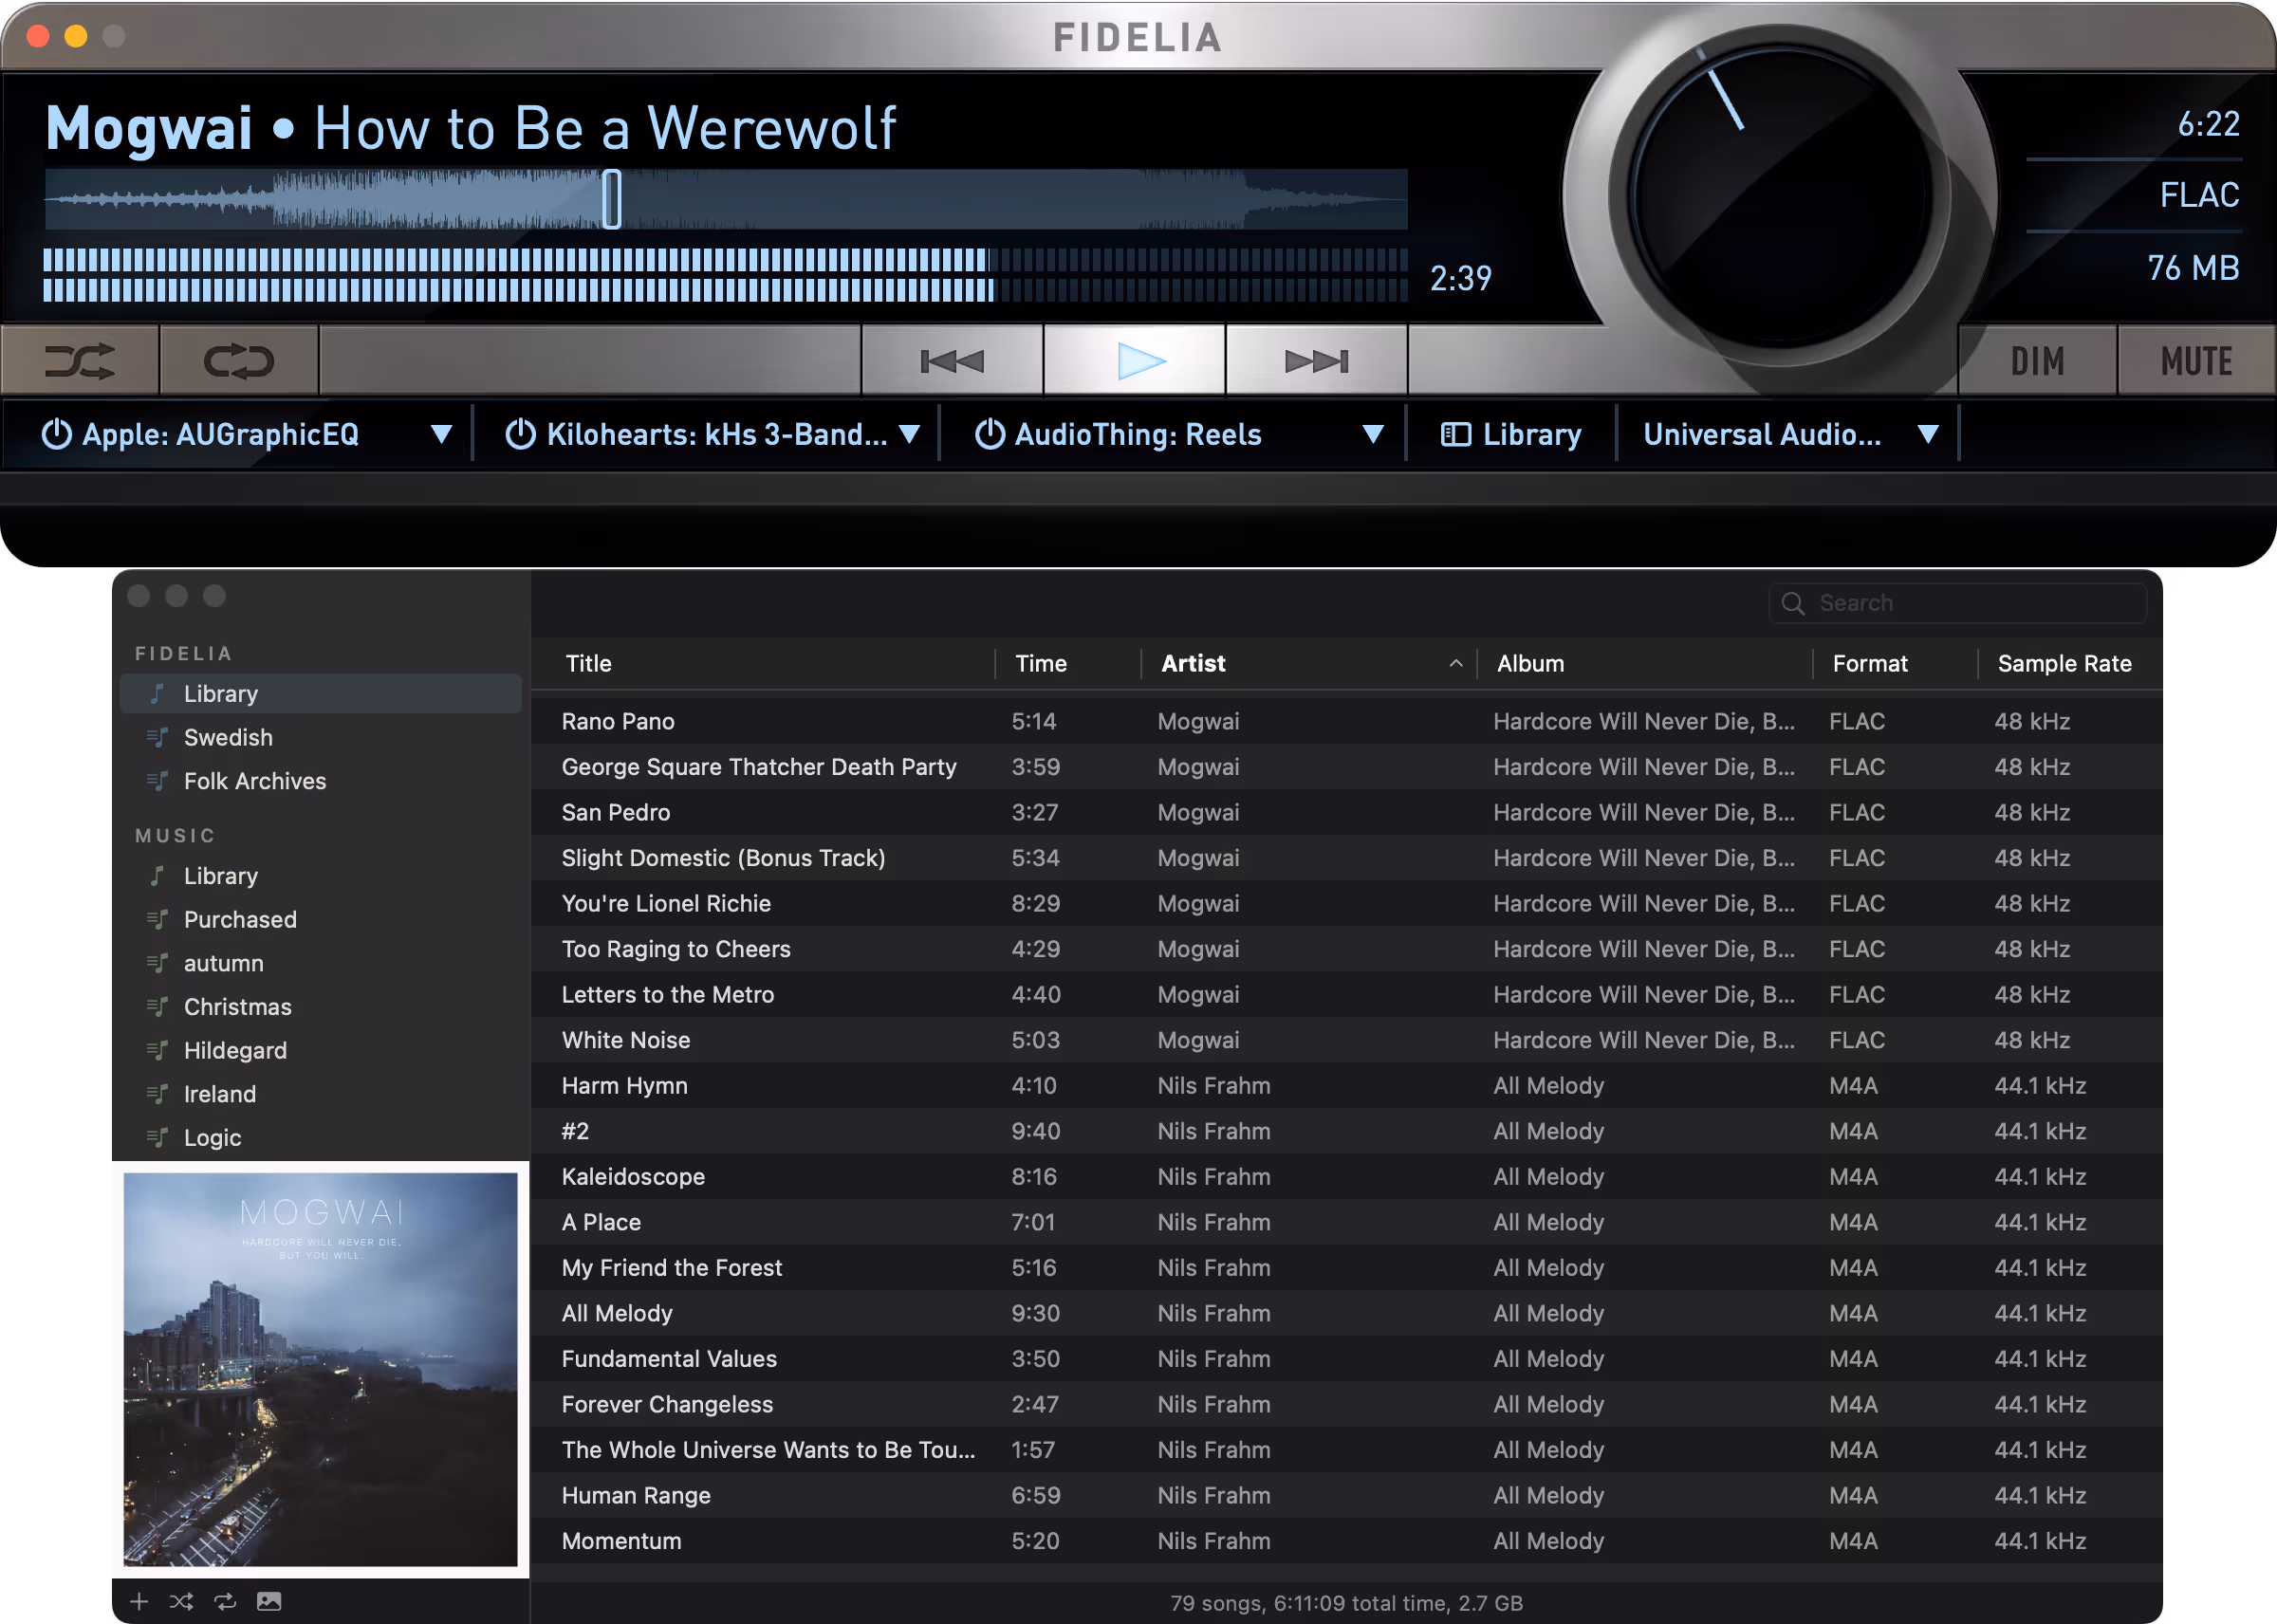Select the White Noise track

1346,1040
